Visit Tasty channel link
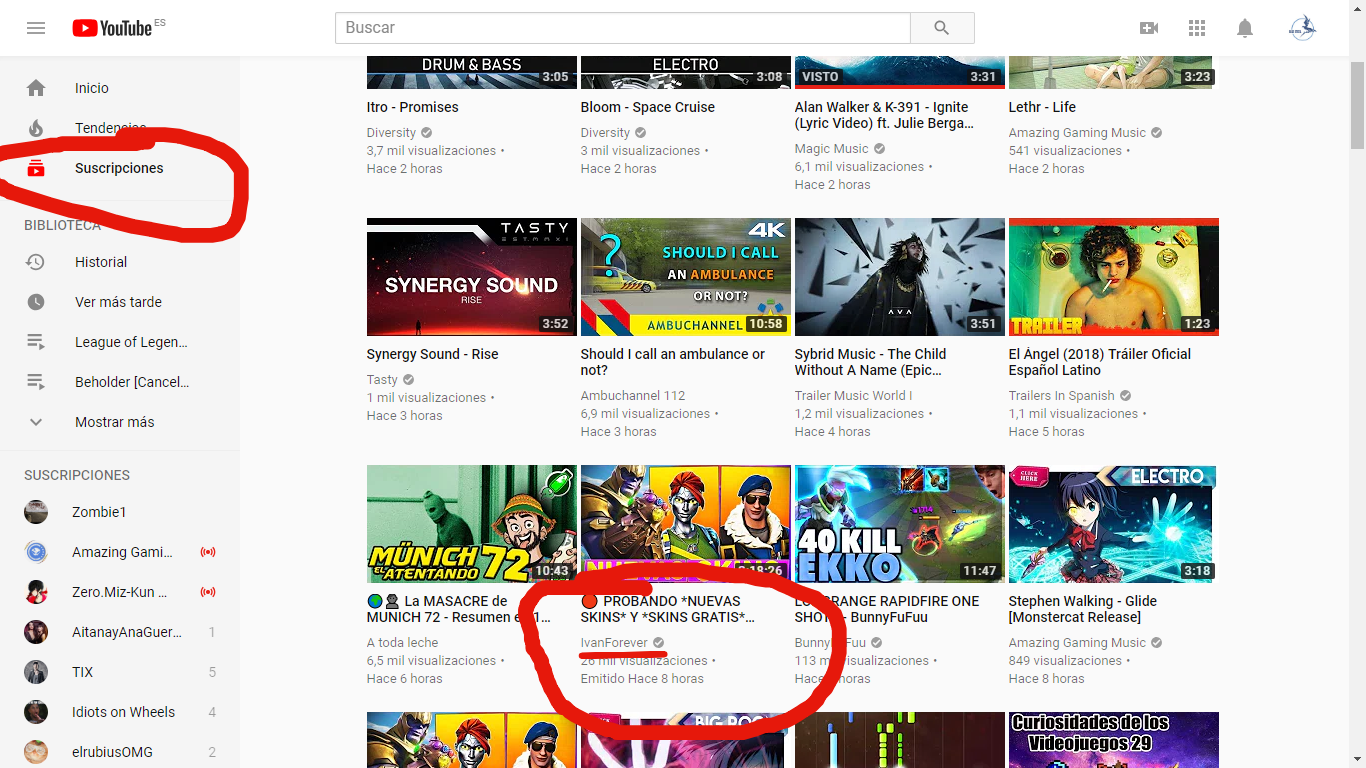1366x768 pixels. 382,380
